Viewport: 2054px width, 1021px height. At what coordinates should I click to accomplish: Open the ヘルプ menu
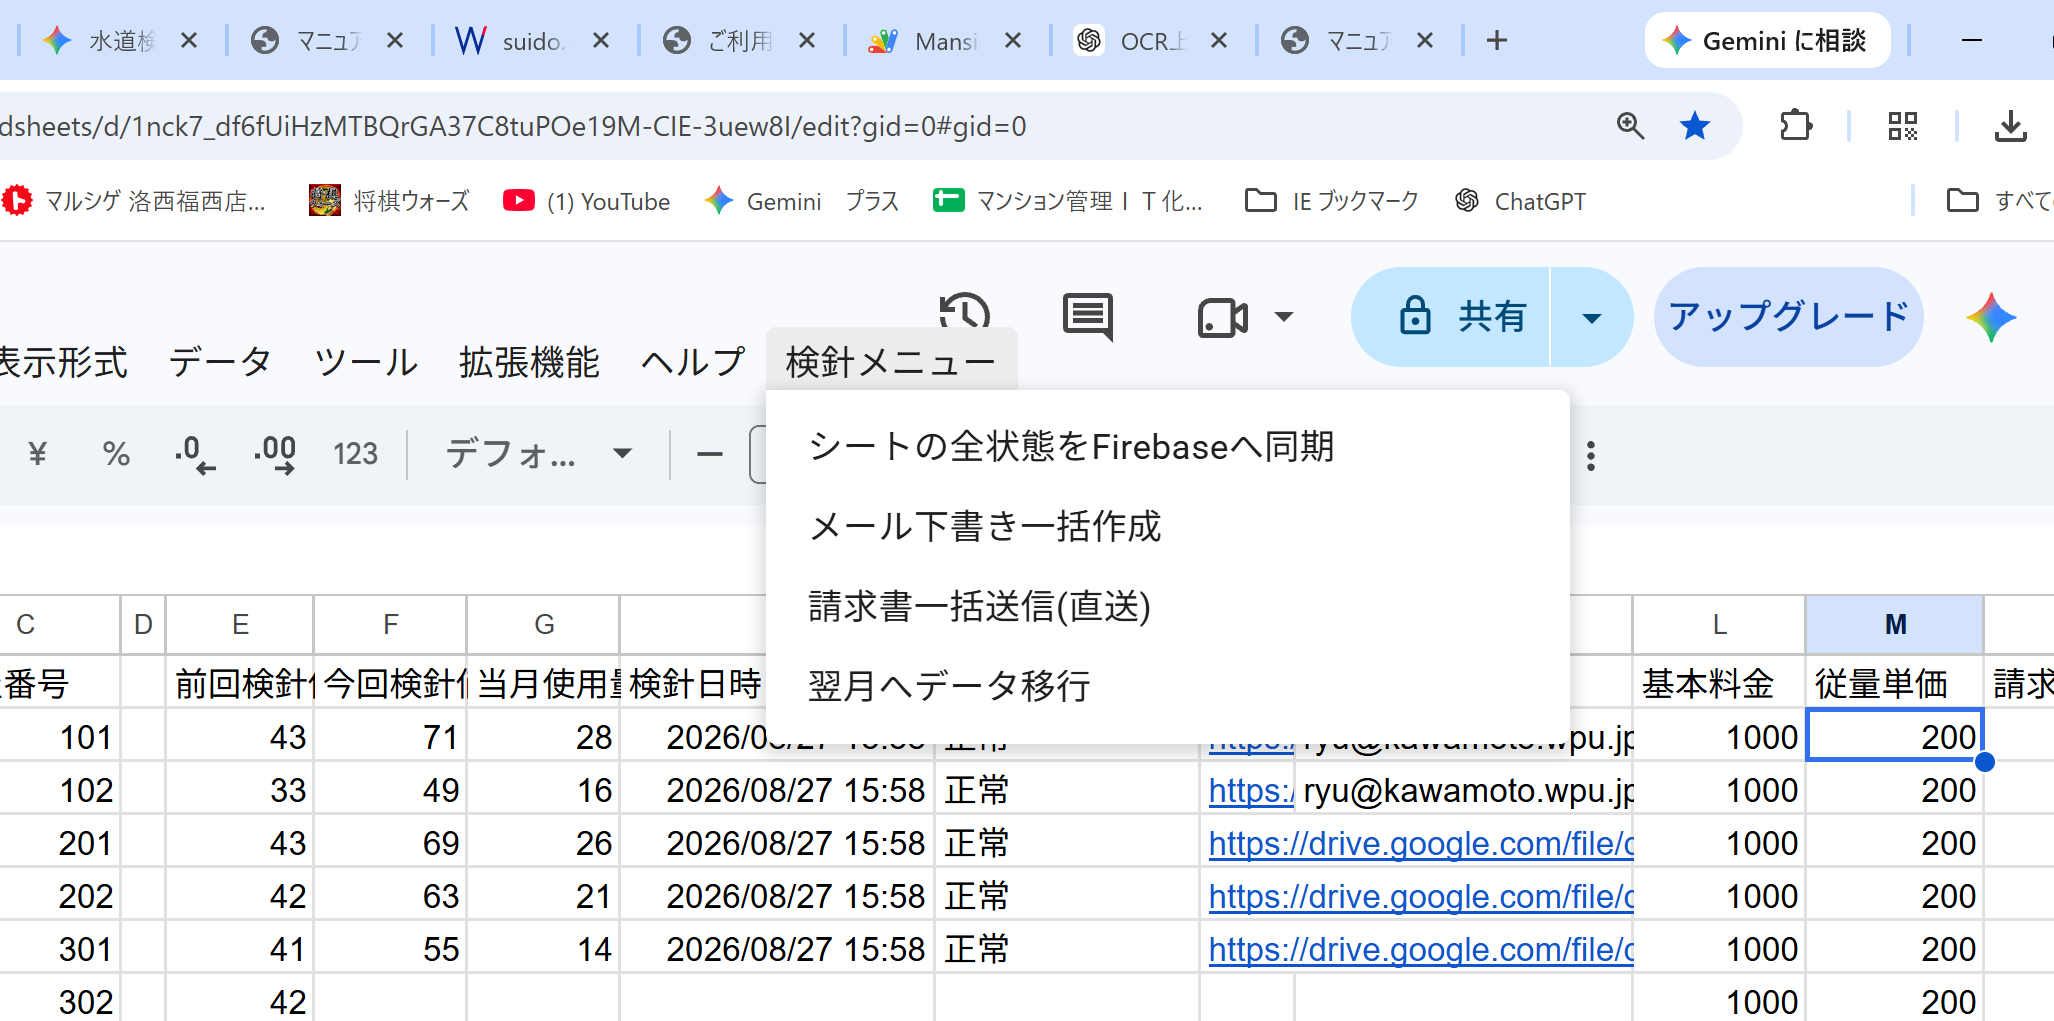[x=693, y=362]
